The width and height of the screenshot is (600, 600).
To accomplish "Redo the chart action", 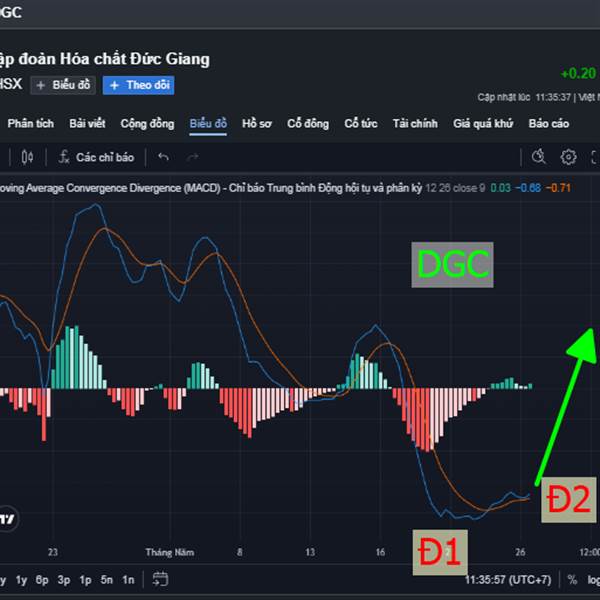I will 192,157.
